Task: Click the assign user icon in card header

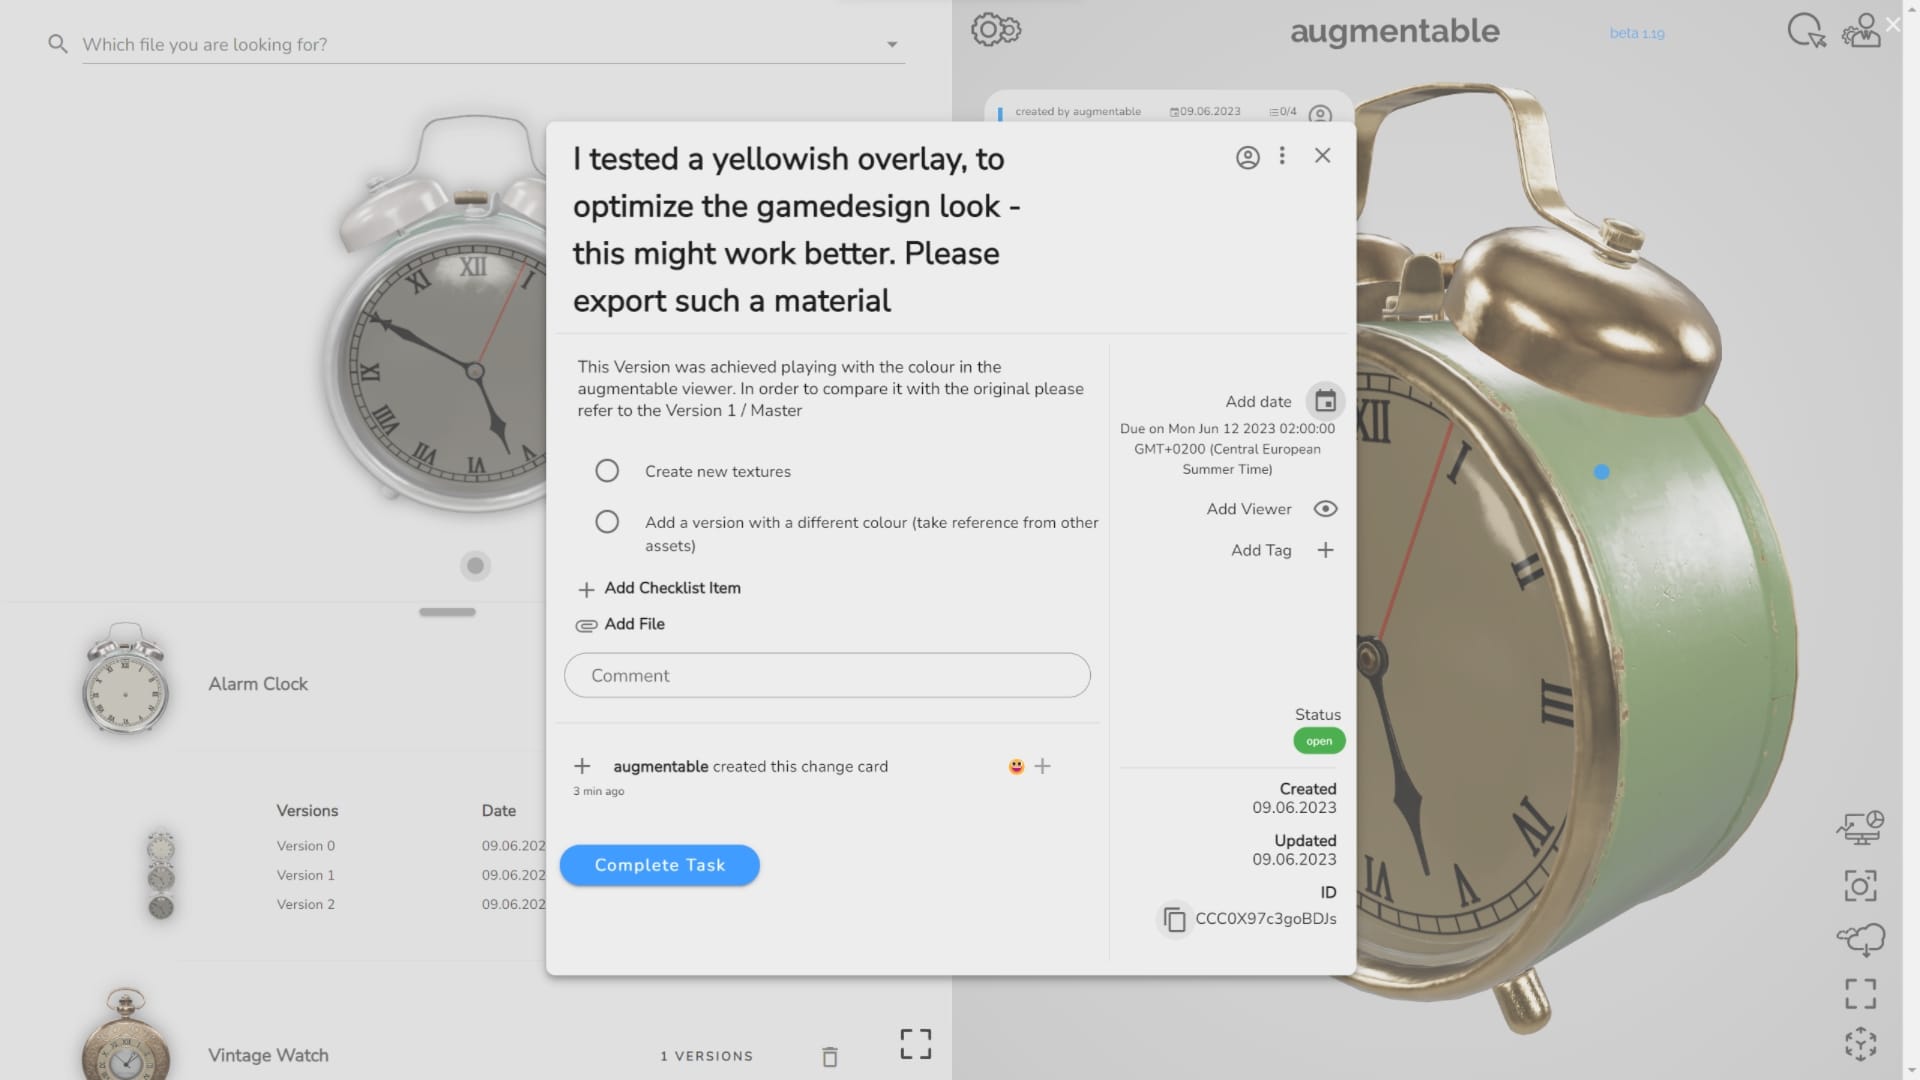Action: pos(1247,157)
